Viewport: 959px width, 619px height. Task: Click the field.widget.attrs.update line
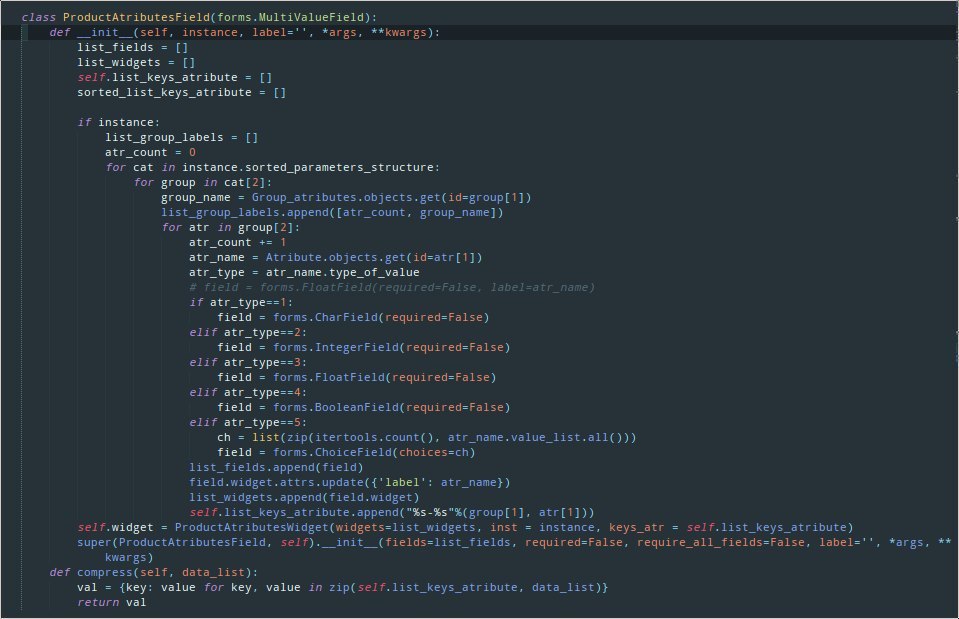[349, 482]
